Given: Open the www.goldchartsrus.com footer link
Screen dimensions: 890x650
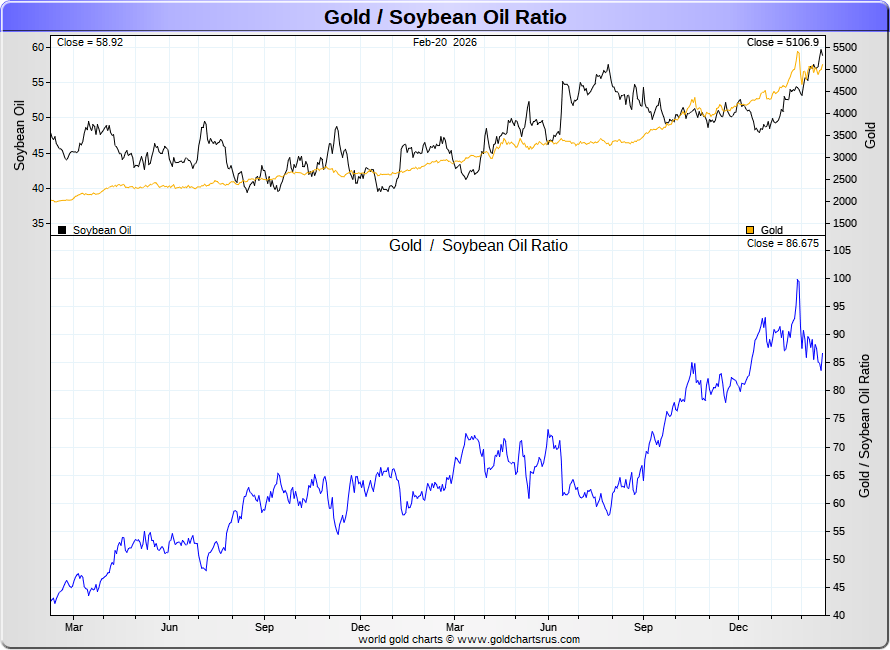Looking at the screenshot, I should (518, 639).
